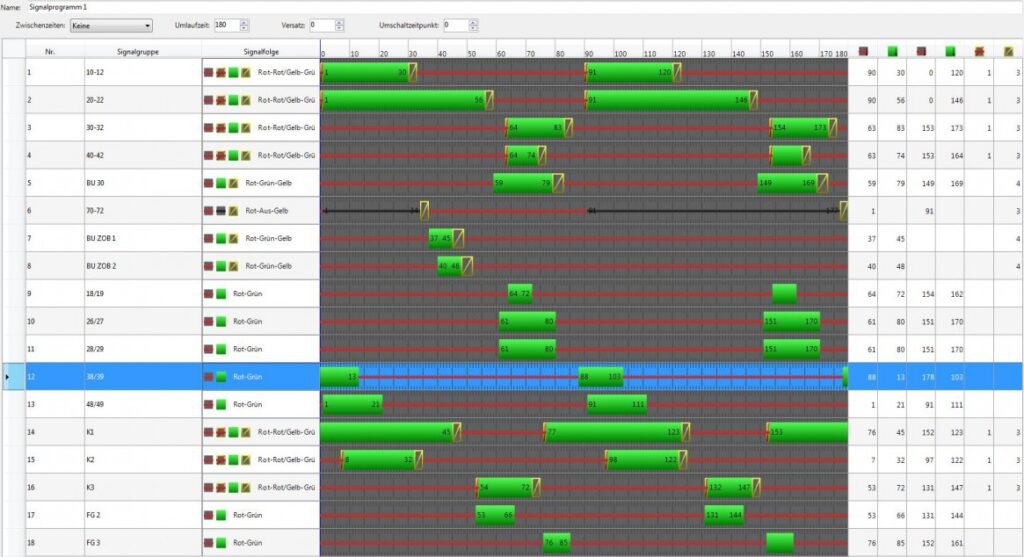Image resolution: width=1024 pixels, height=557 pixels.
Task: Click the red state icon in row 10-12
Action: (x=208, y=72)
